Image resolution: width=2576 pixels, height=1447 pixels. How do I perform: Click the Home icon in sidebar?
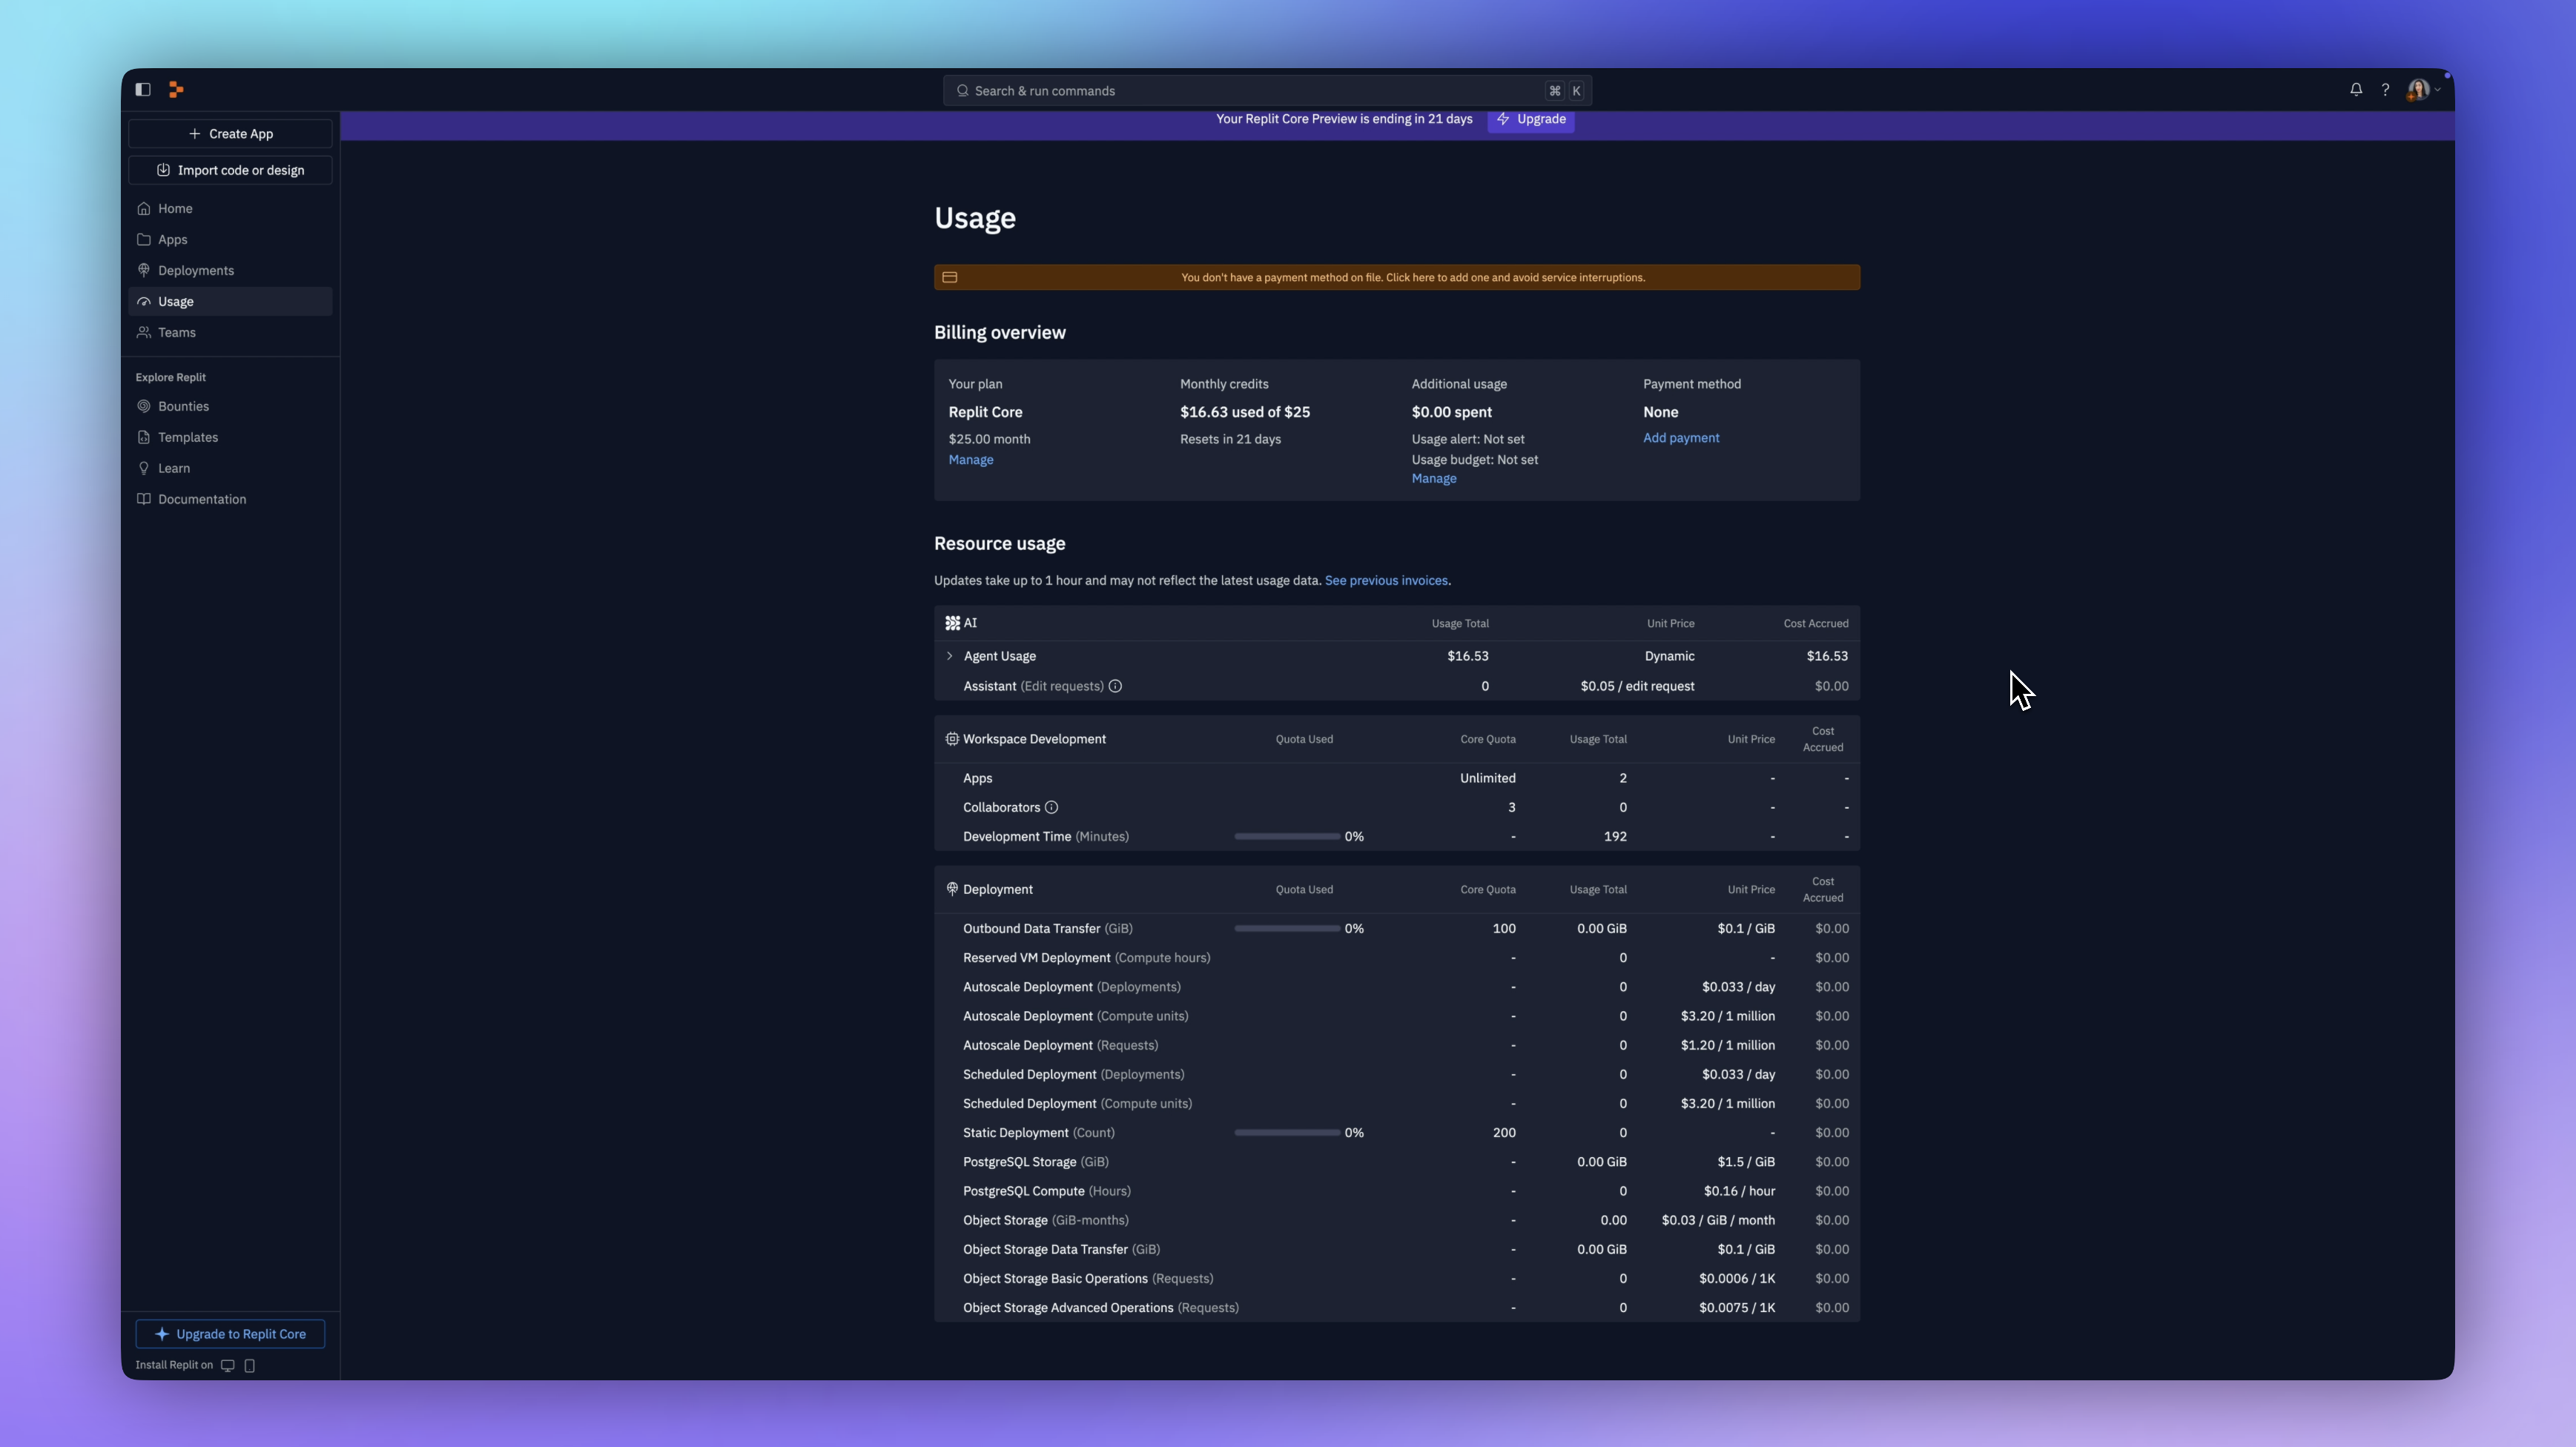(x=144, y=209)
